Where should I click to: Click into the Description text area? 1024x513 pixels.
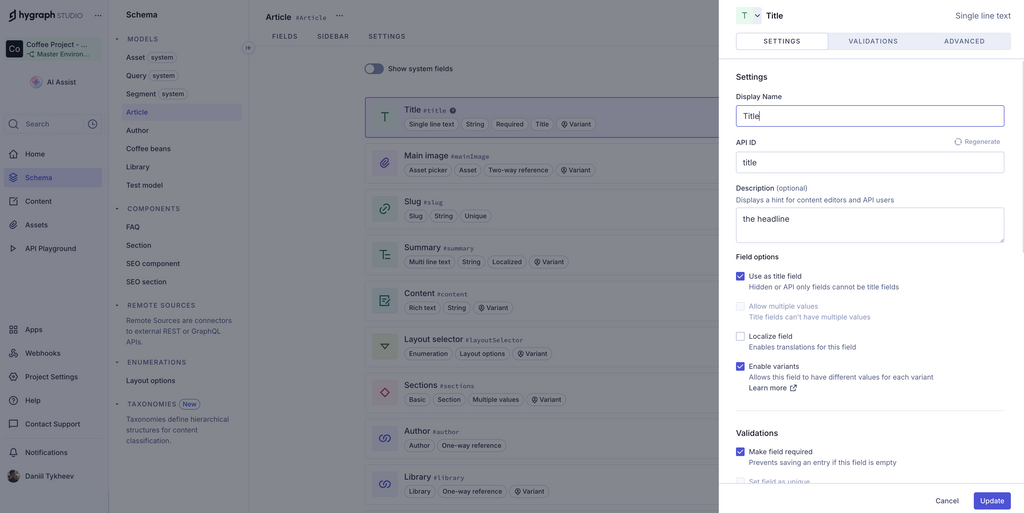869,225
